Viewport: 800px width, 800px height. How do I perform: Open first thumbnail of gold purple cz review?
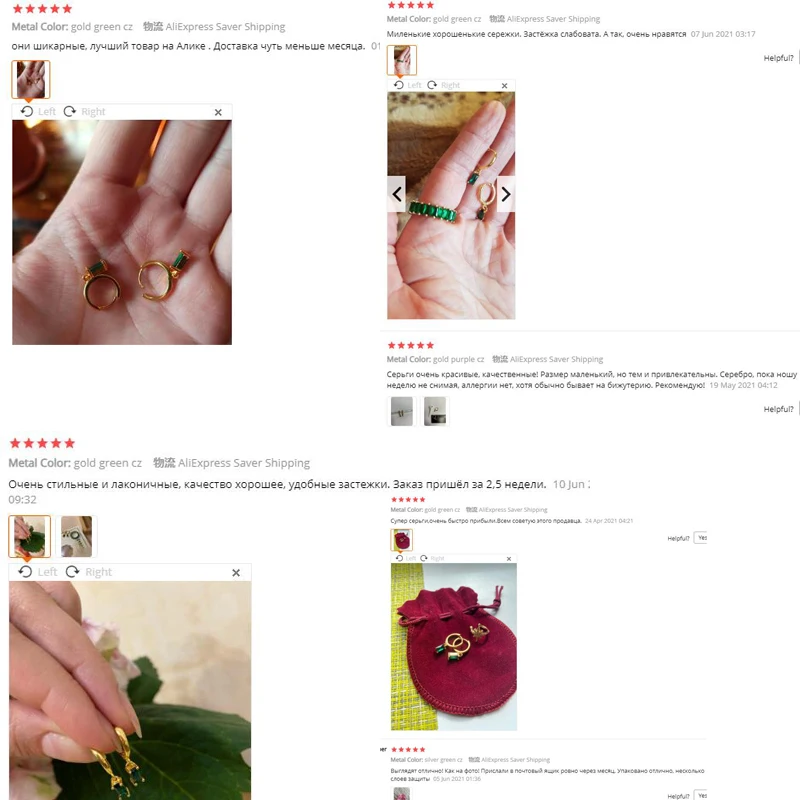pyautogui.click(x=402, y=411)
